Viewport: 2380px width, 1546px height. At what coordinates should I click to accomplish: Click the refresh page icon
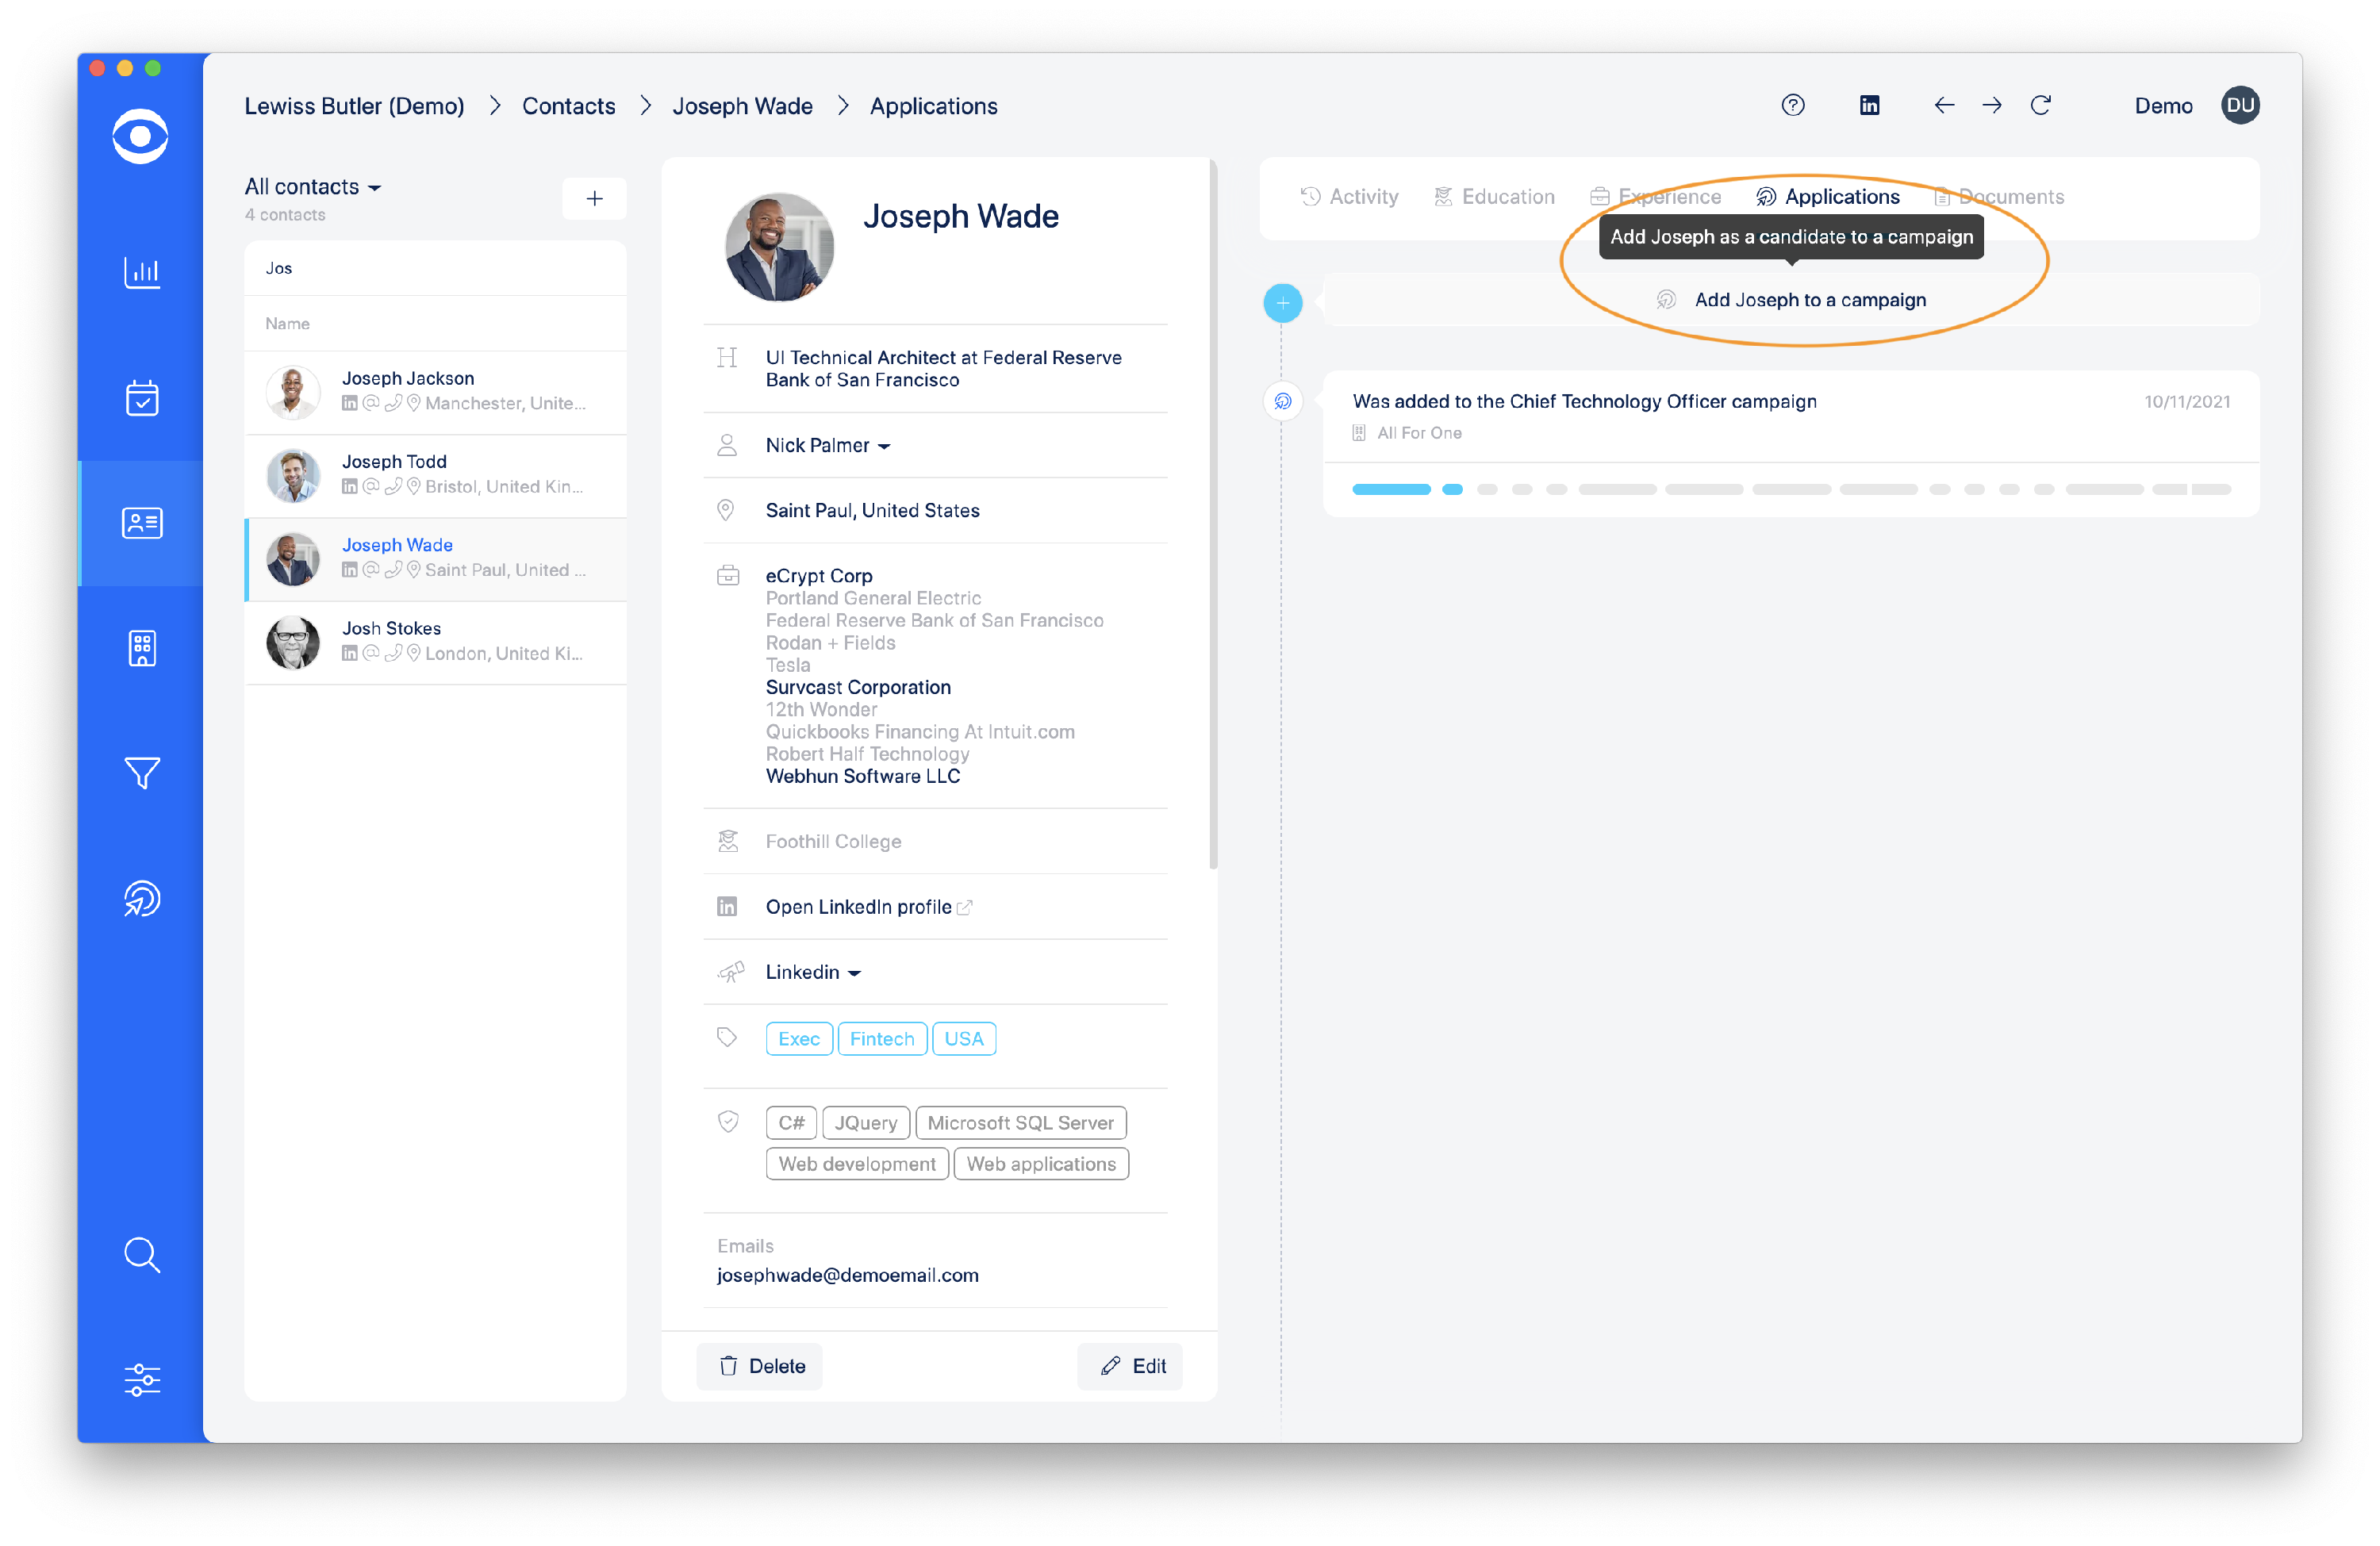(2040, 106)
